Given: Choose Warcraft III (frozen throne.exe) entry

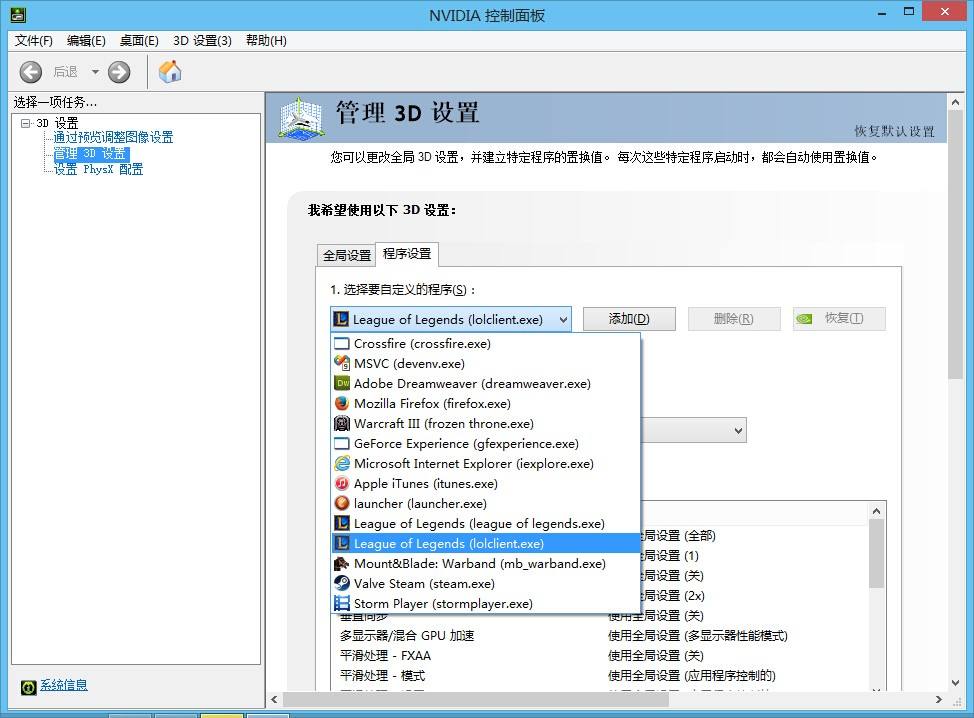Looking at the screenshot, I should point(486,424).
